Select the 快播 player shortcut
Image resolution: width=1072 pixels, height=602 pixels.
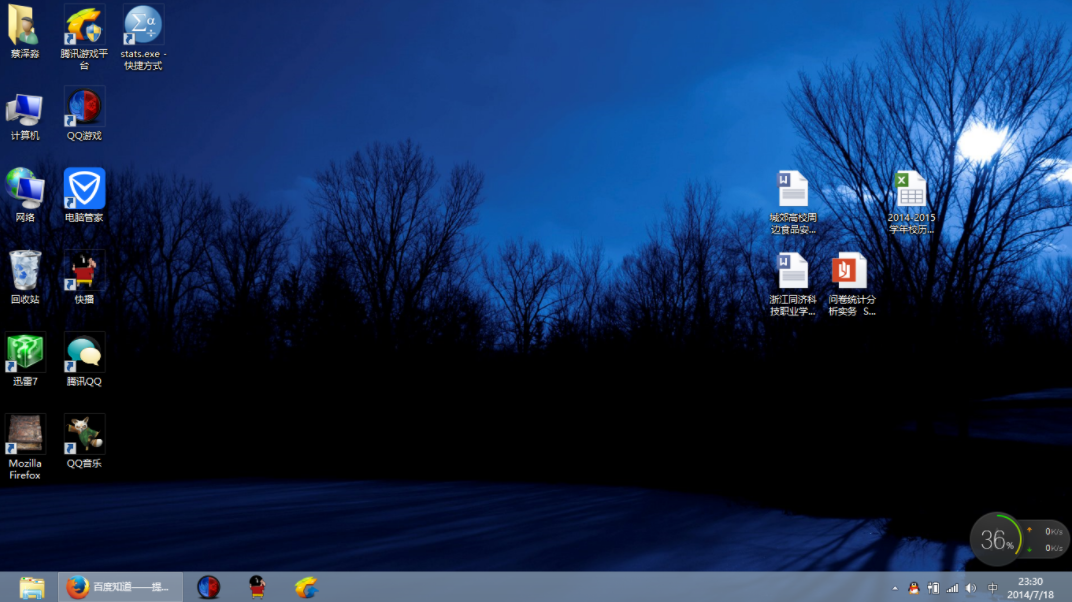tap(84, 271)
